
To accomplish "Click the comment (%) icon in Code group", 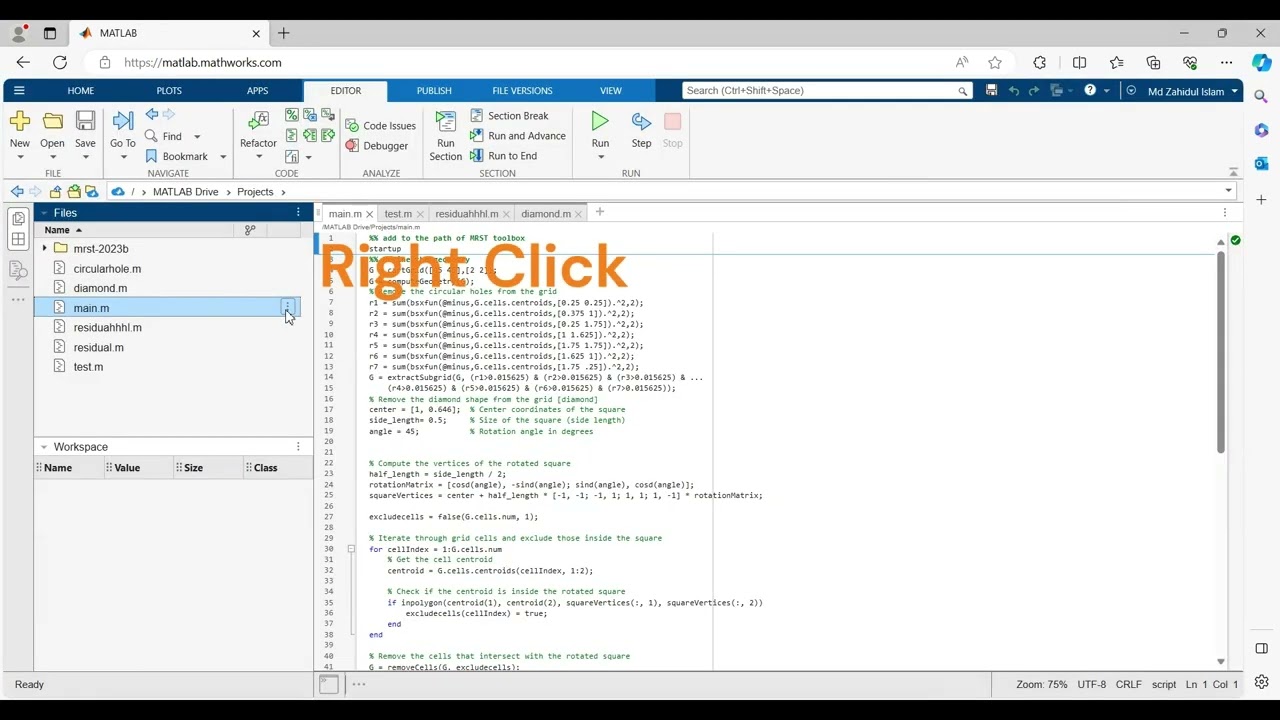I will [x=292, y=116].
